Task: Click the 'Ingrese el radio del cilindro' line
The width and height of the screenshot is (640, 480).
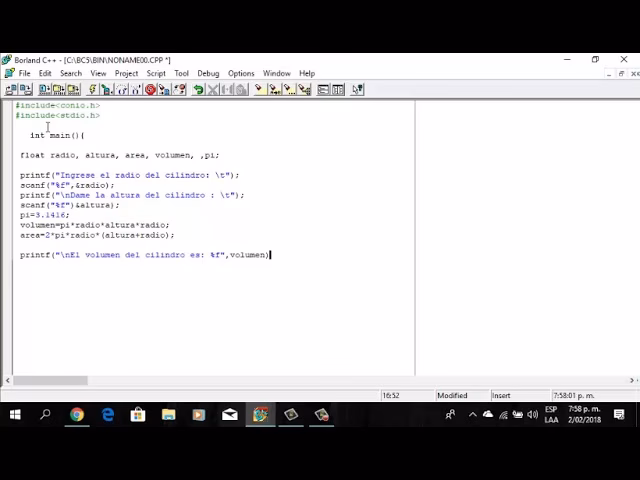Action: click(x=129, y=176)
